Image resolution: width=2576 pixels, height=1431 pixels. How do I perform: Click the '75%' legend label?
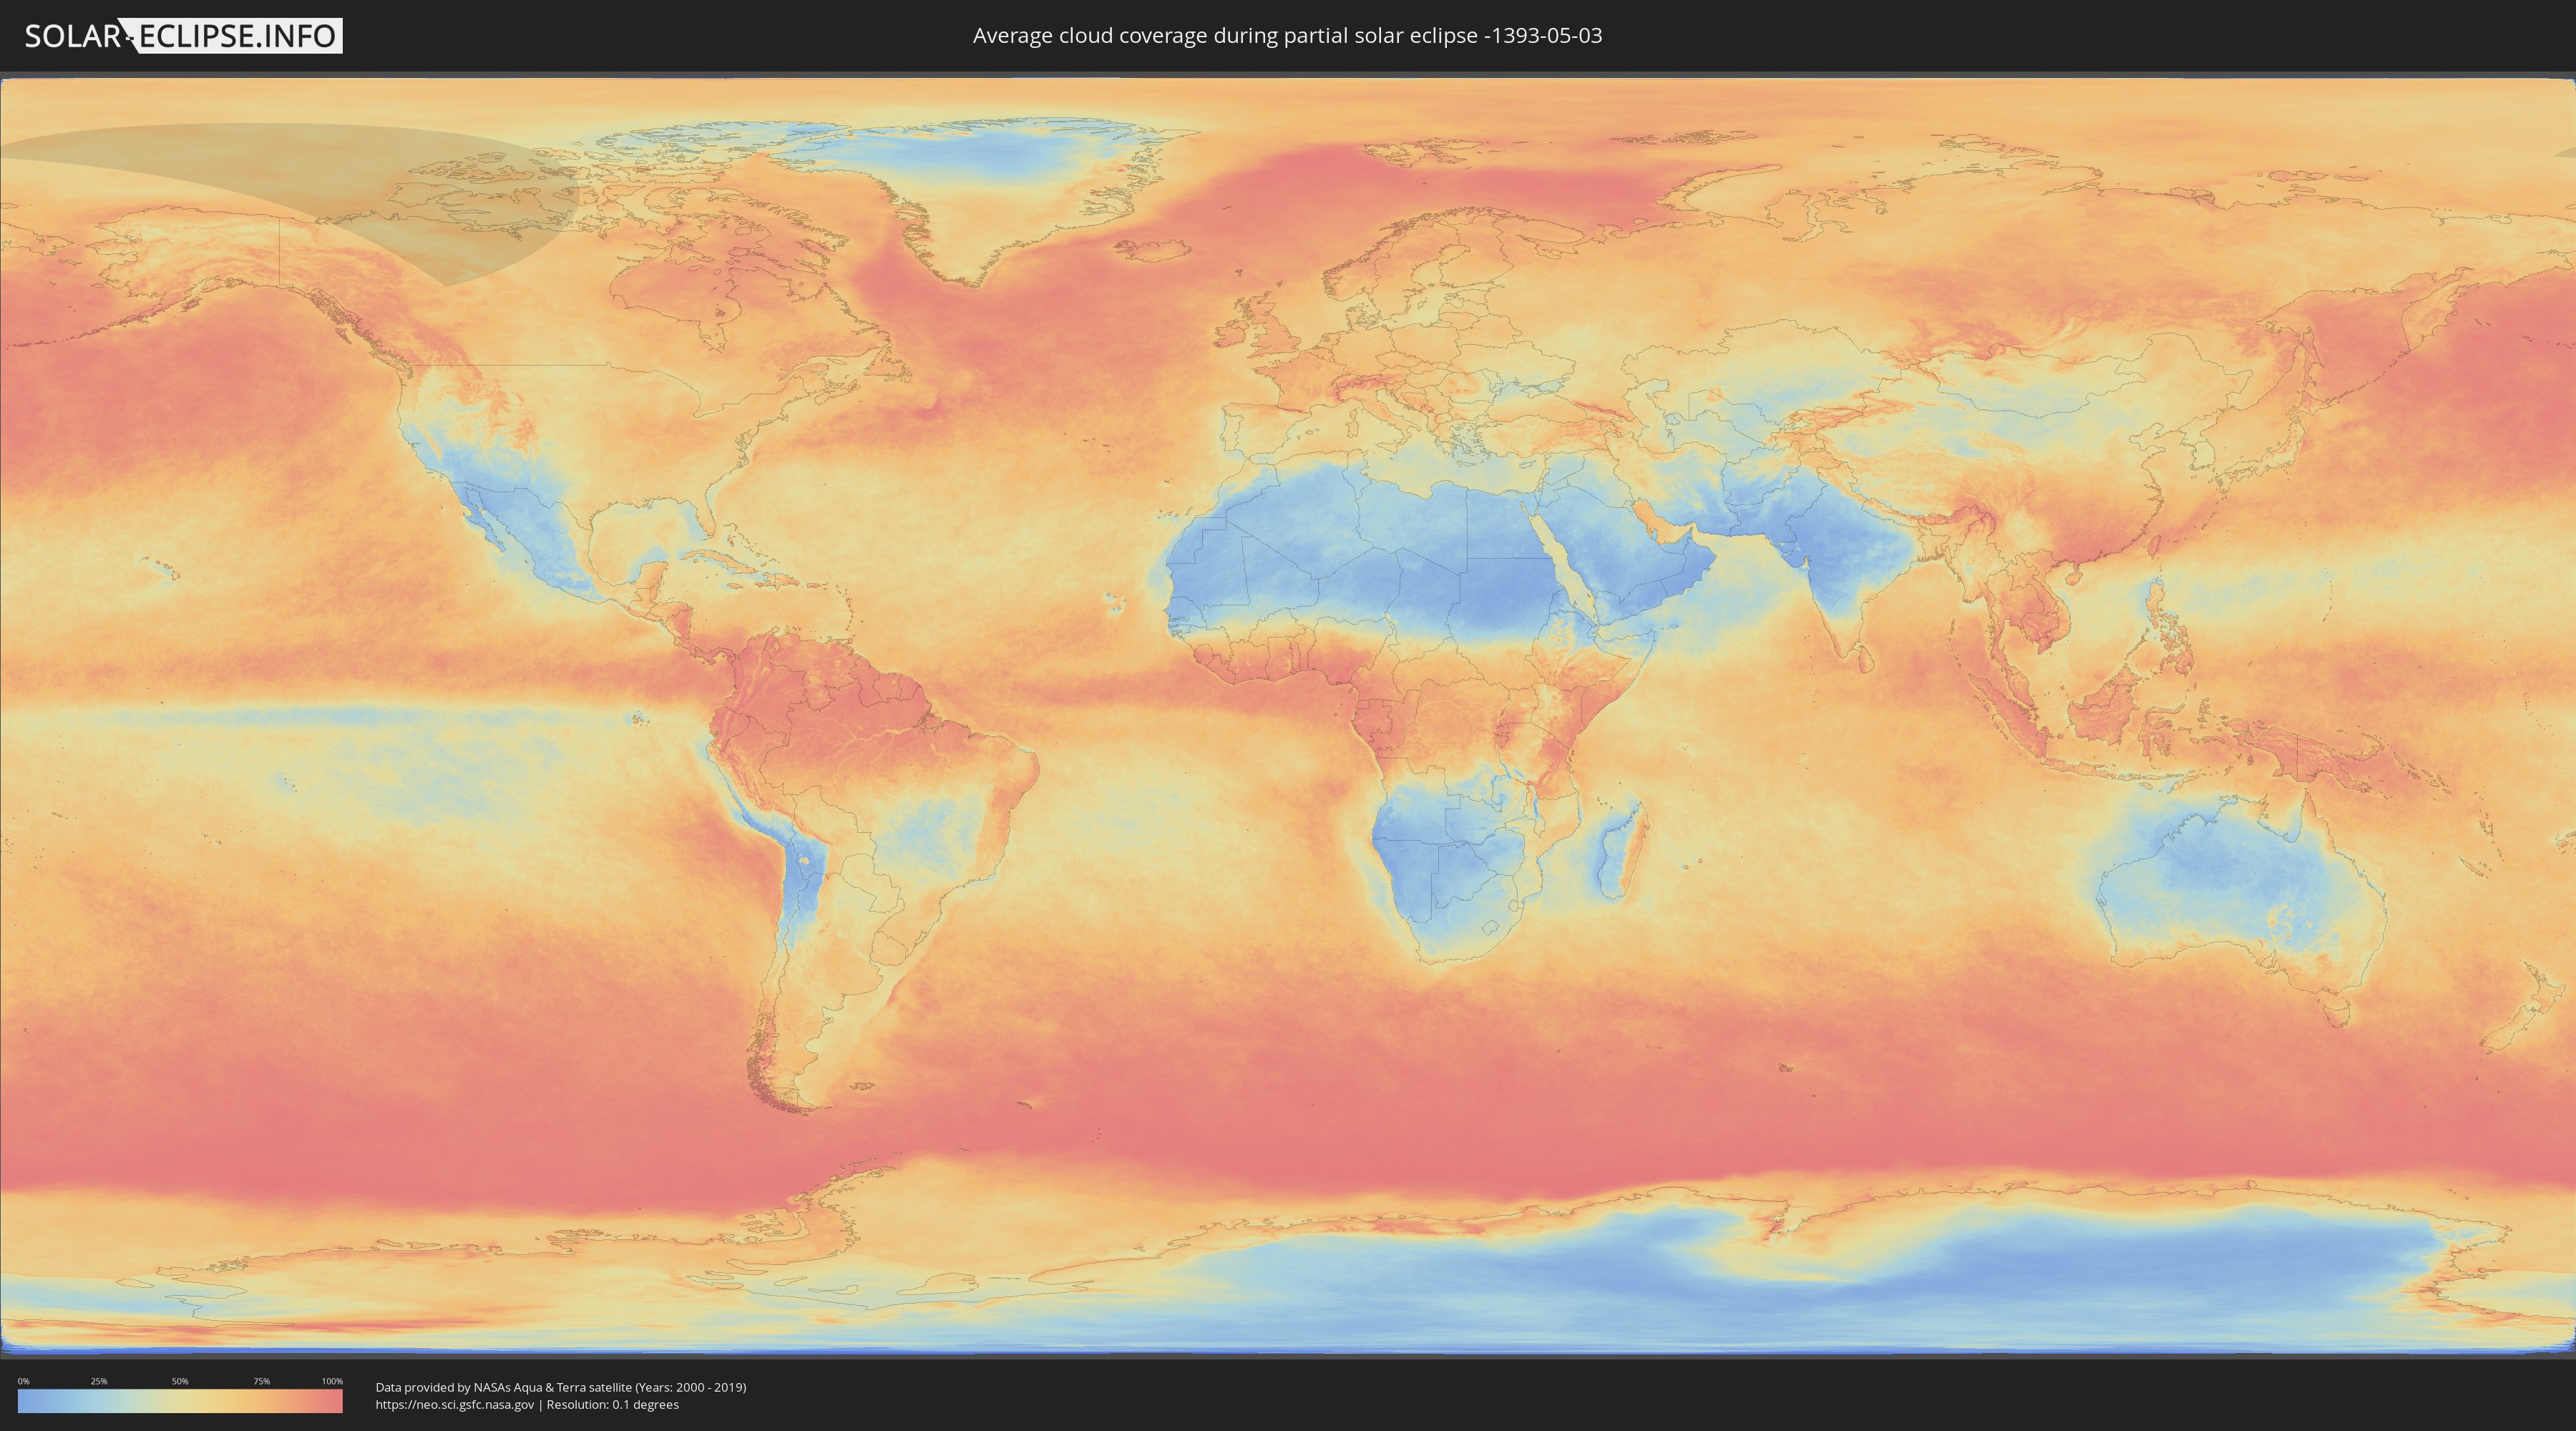coord(261,1381)
